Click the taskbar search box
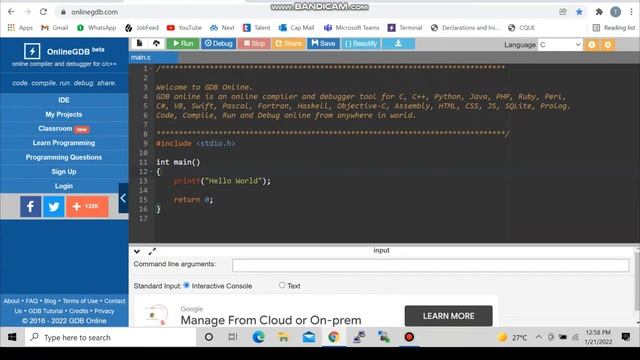The image size is (640, 360). click(110, 337)
